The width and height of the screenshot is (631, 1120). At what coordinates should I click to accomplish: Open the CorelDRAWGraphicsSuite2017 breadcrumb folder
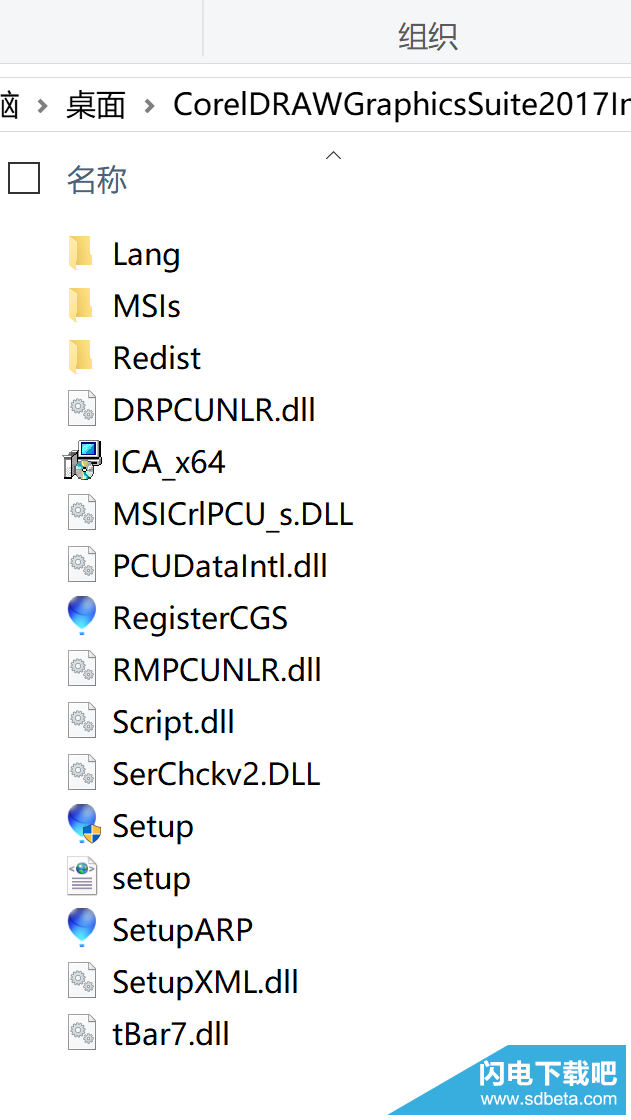pyautogui.click(x=400, y=105)
